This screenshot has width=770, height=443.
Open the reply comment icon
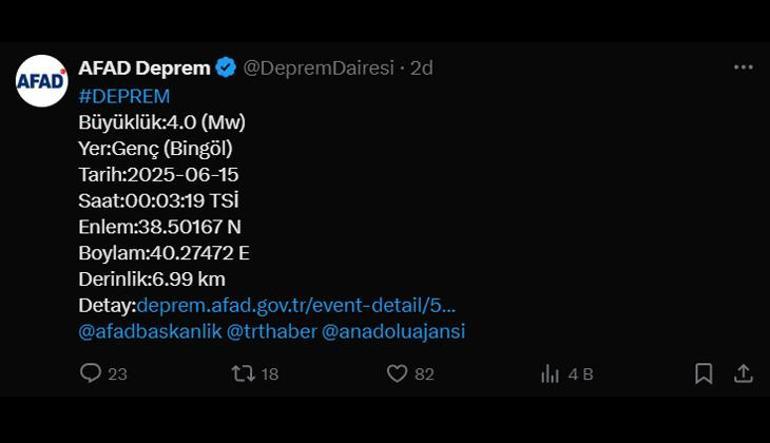[x=90, y=373]
